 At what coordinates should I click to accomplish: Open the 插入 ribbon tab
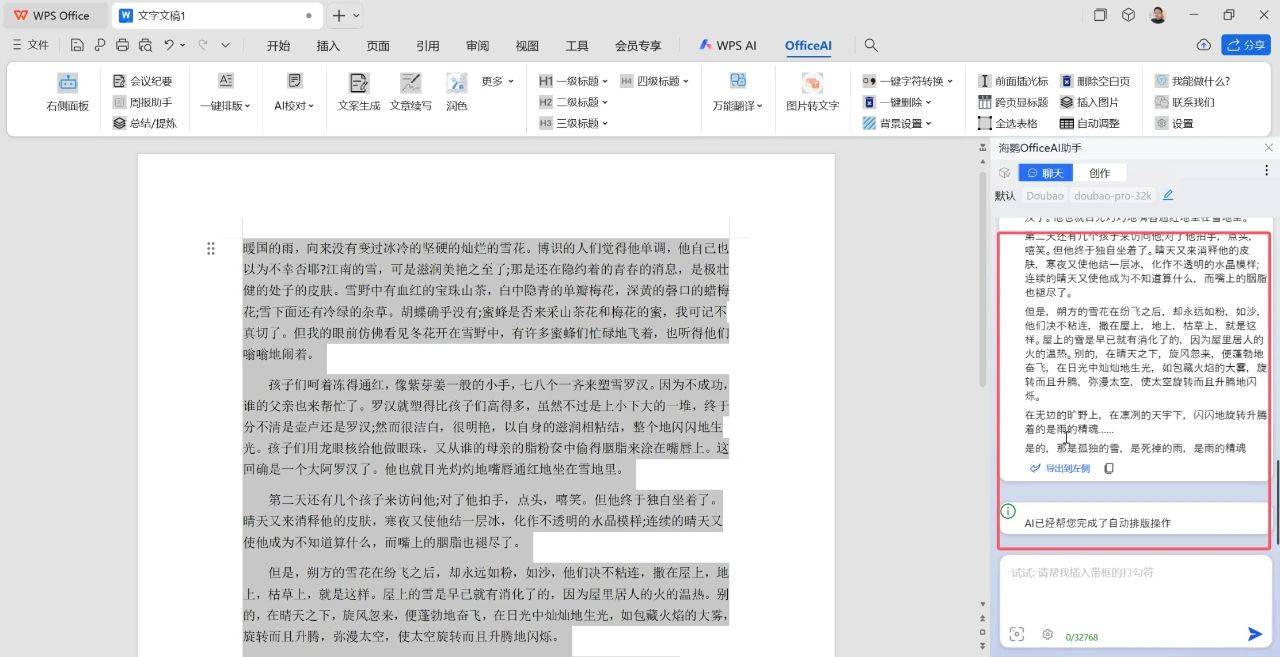point(328,45)
